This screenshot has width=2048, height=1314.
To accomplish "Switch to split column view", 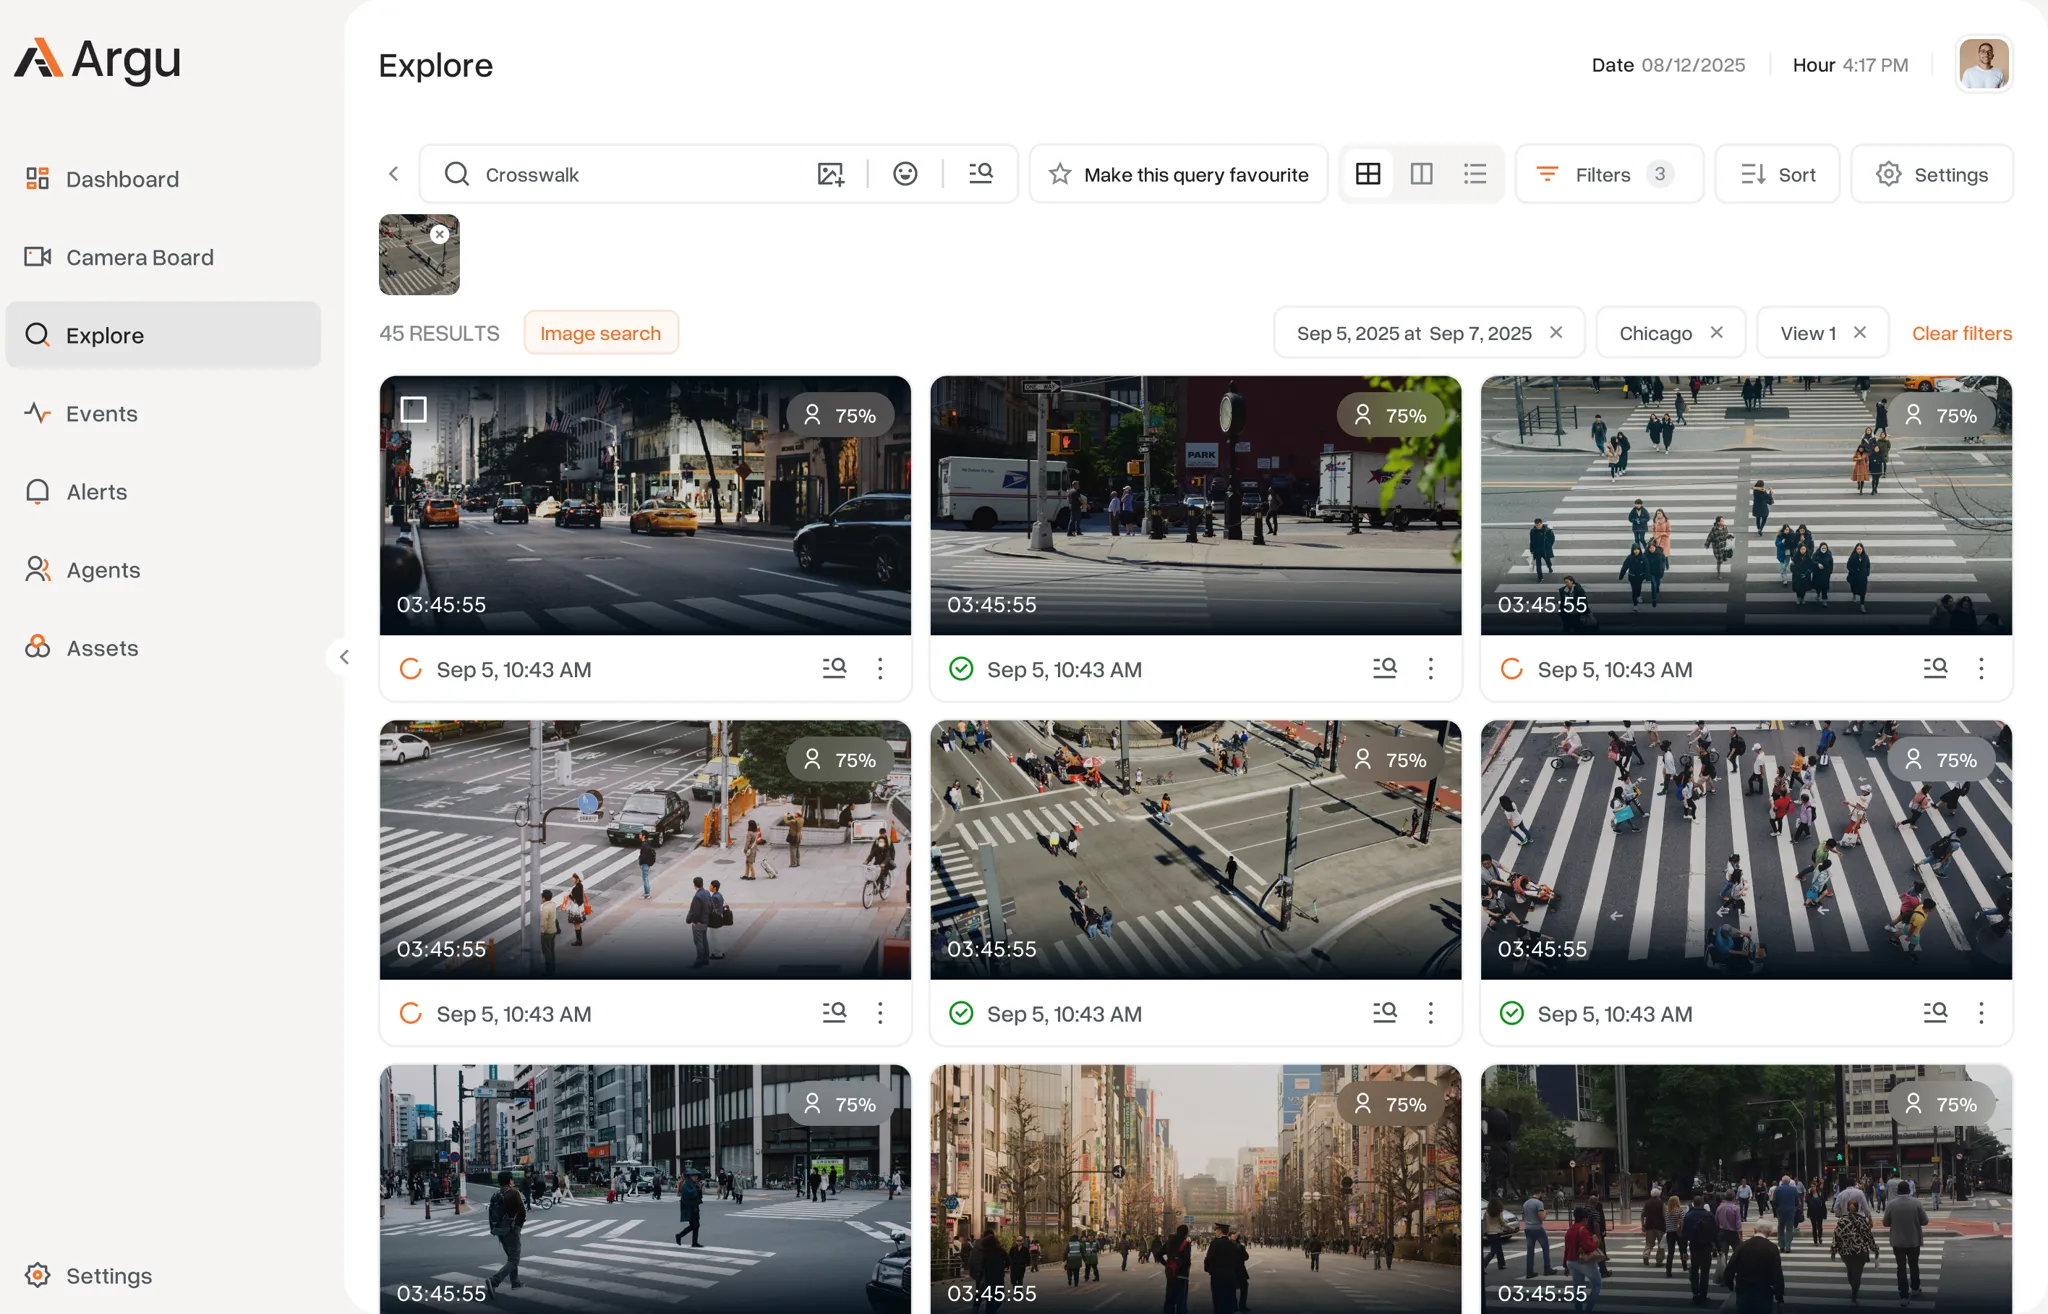I will (x=1421, y=174).
